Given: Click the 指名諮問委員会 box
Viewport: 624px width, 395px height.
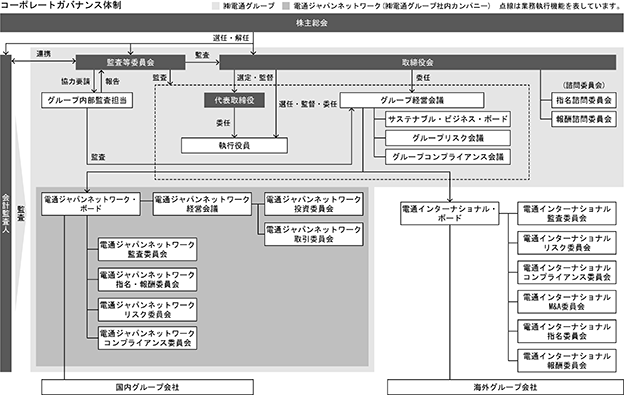Looking at the screenshot, I should pos(584,100).
